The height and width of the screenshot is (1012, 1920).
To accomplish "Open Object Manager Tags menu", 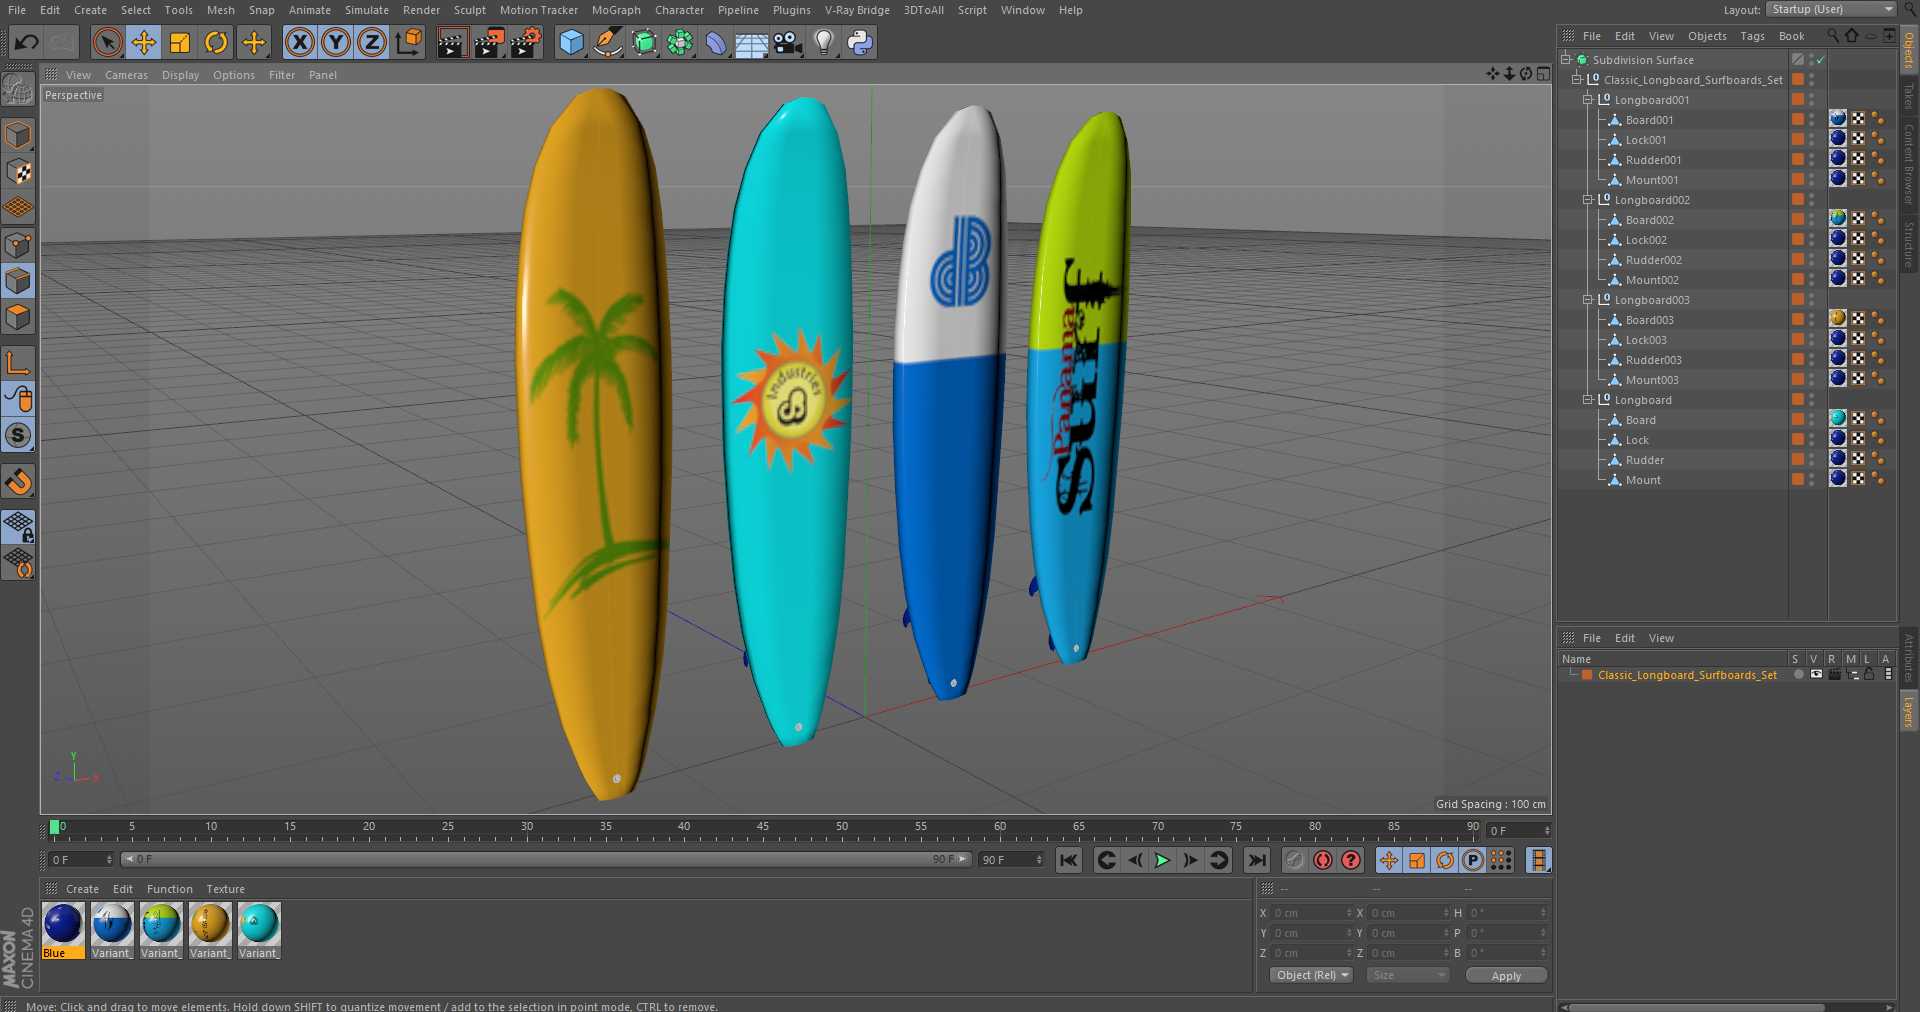I will point(1752,36).
